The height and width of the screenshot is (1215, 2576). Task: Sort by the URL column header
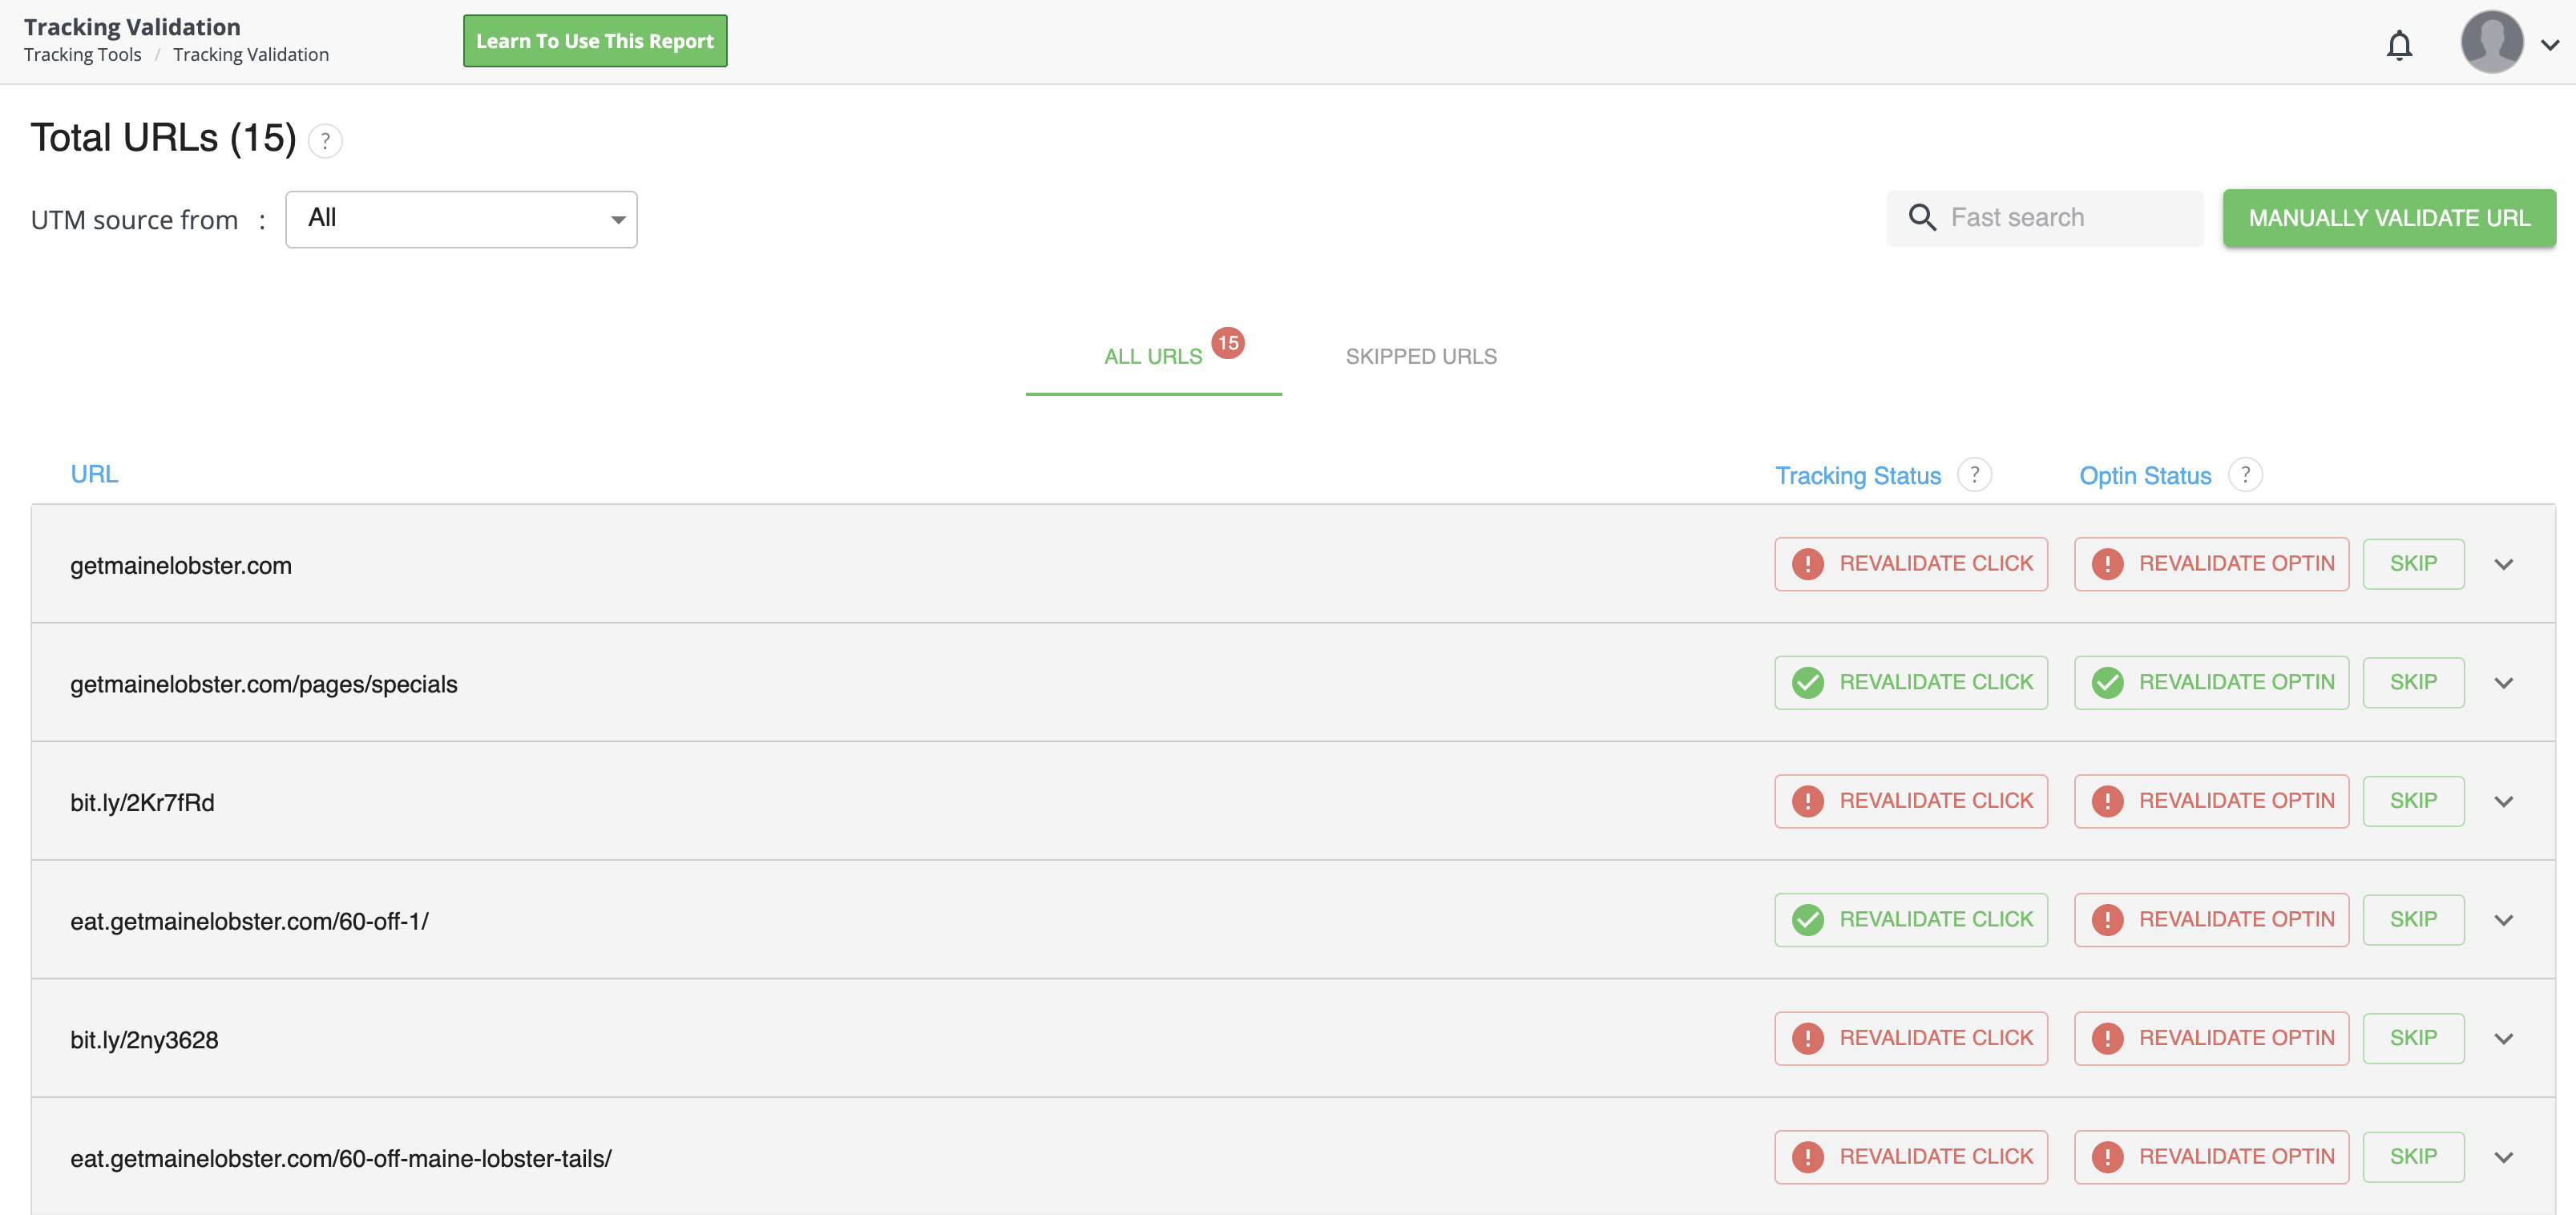click(x=94, y=474)
